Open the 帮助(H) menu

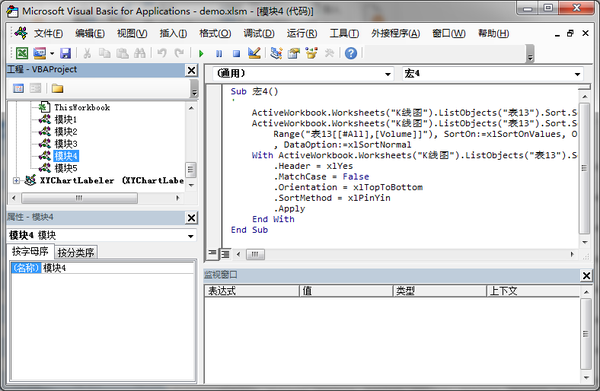[494, 33]
